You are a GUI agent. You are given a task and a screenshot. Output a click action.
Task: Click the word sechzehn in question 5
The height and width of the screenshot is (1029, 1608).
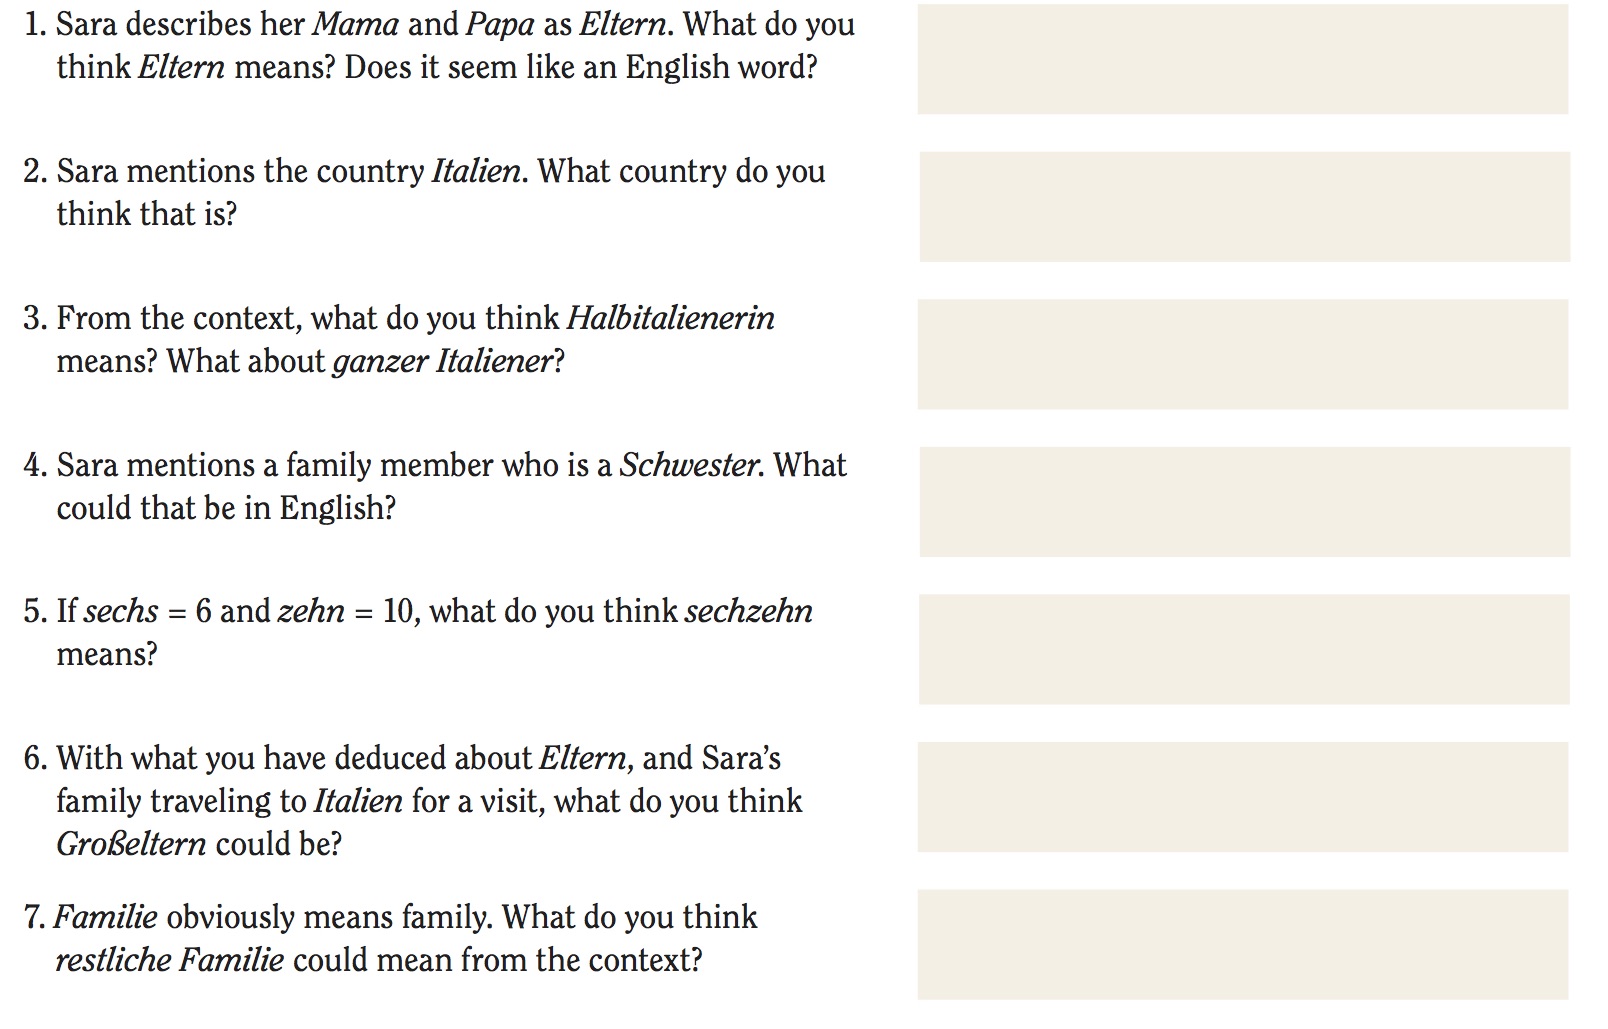click(748, 612)
